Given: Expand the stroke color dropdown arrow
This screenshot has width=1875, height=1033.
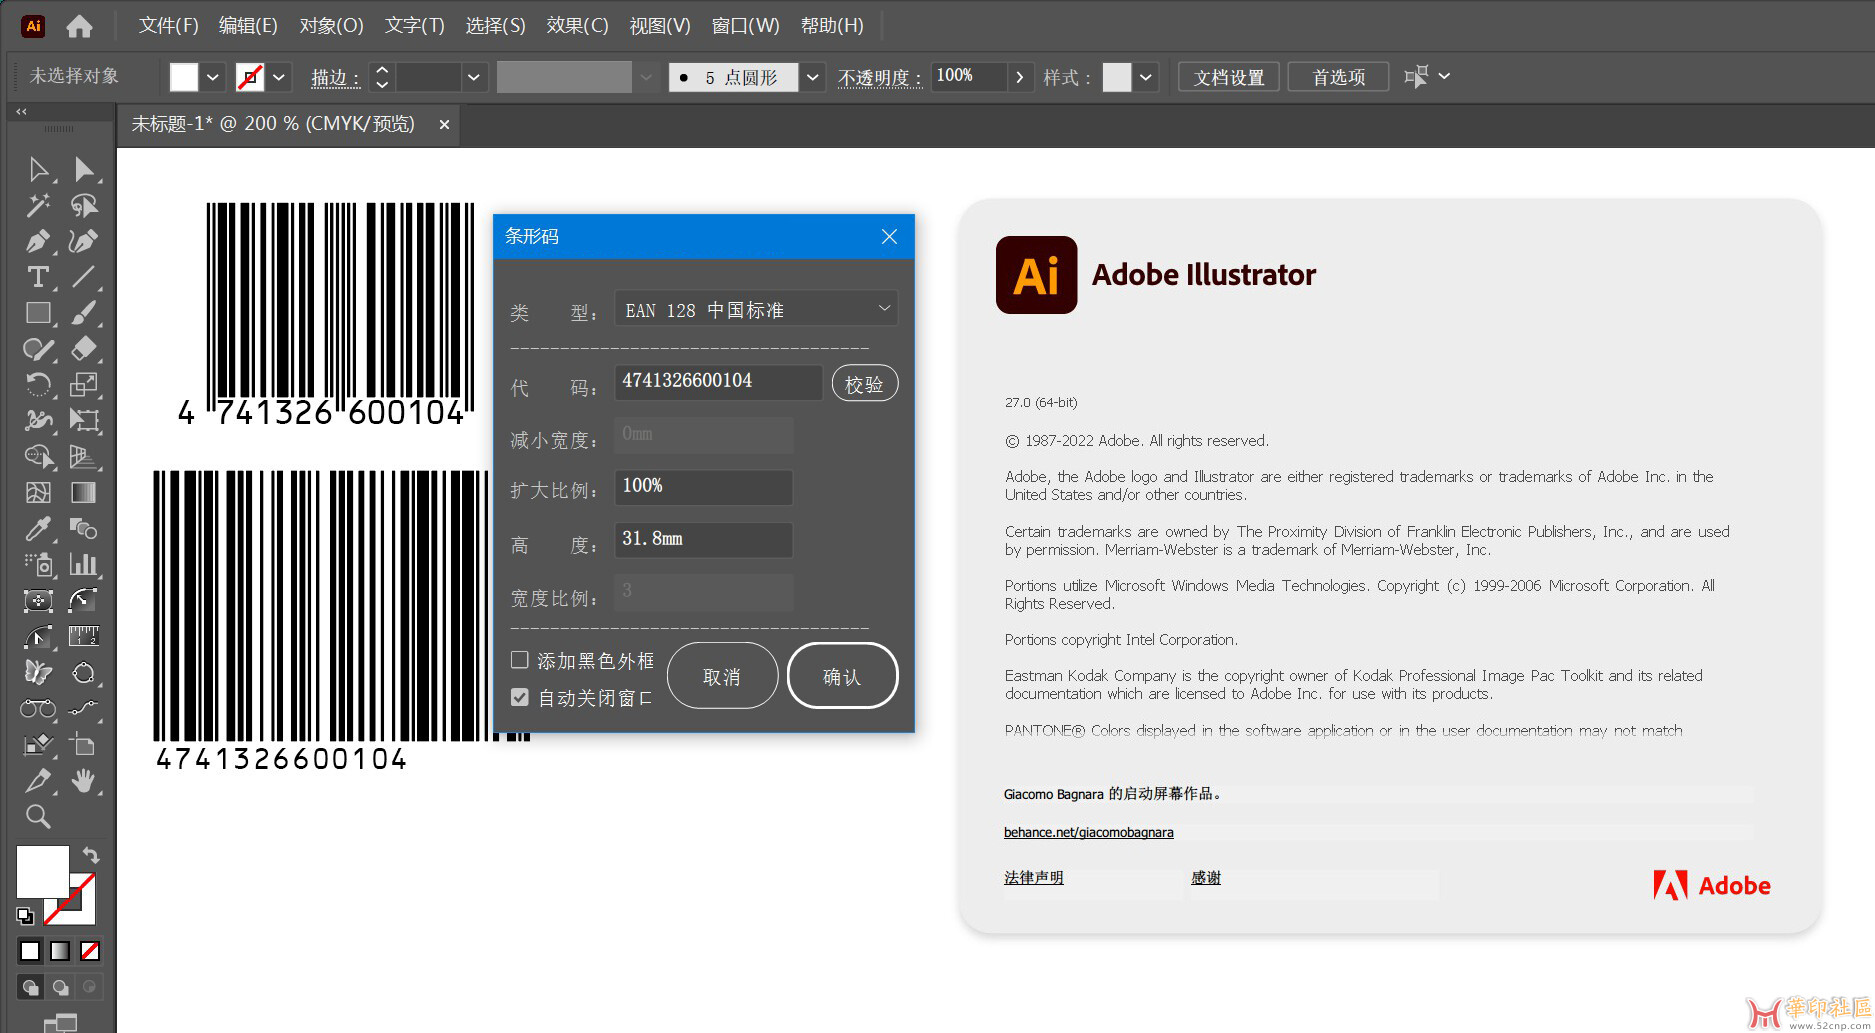Looking at the screenshot, I should (279, 77).
